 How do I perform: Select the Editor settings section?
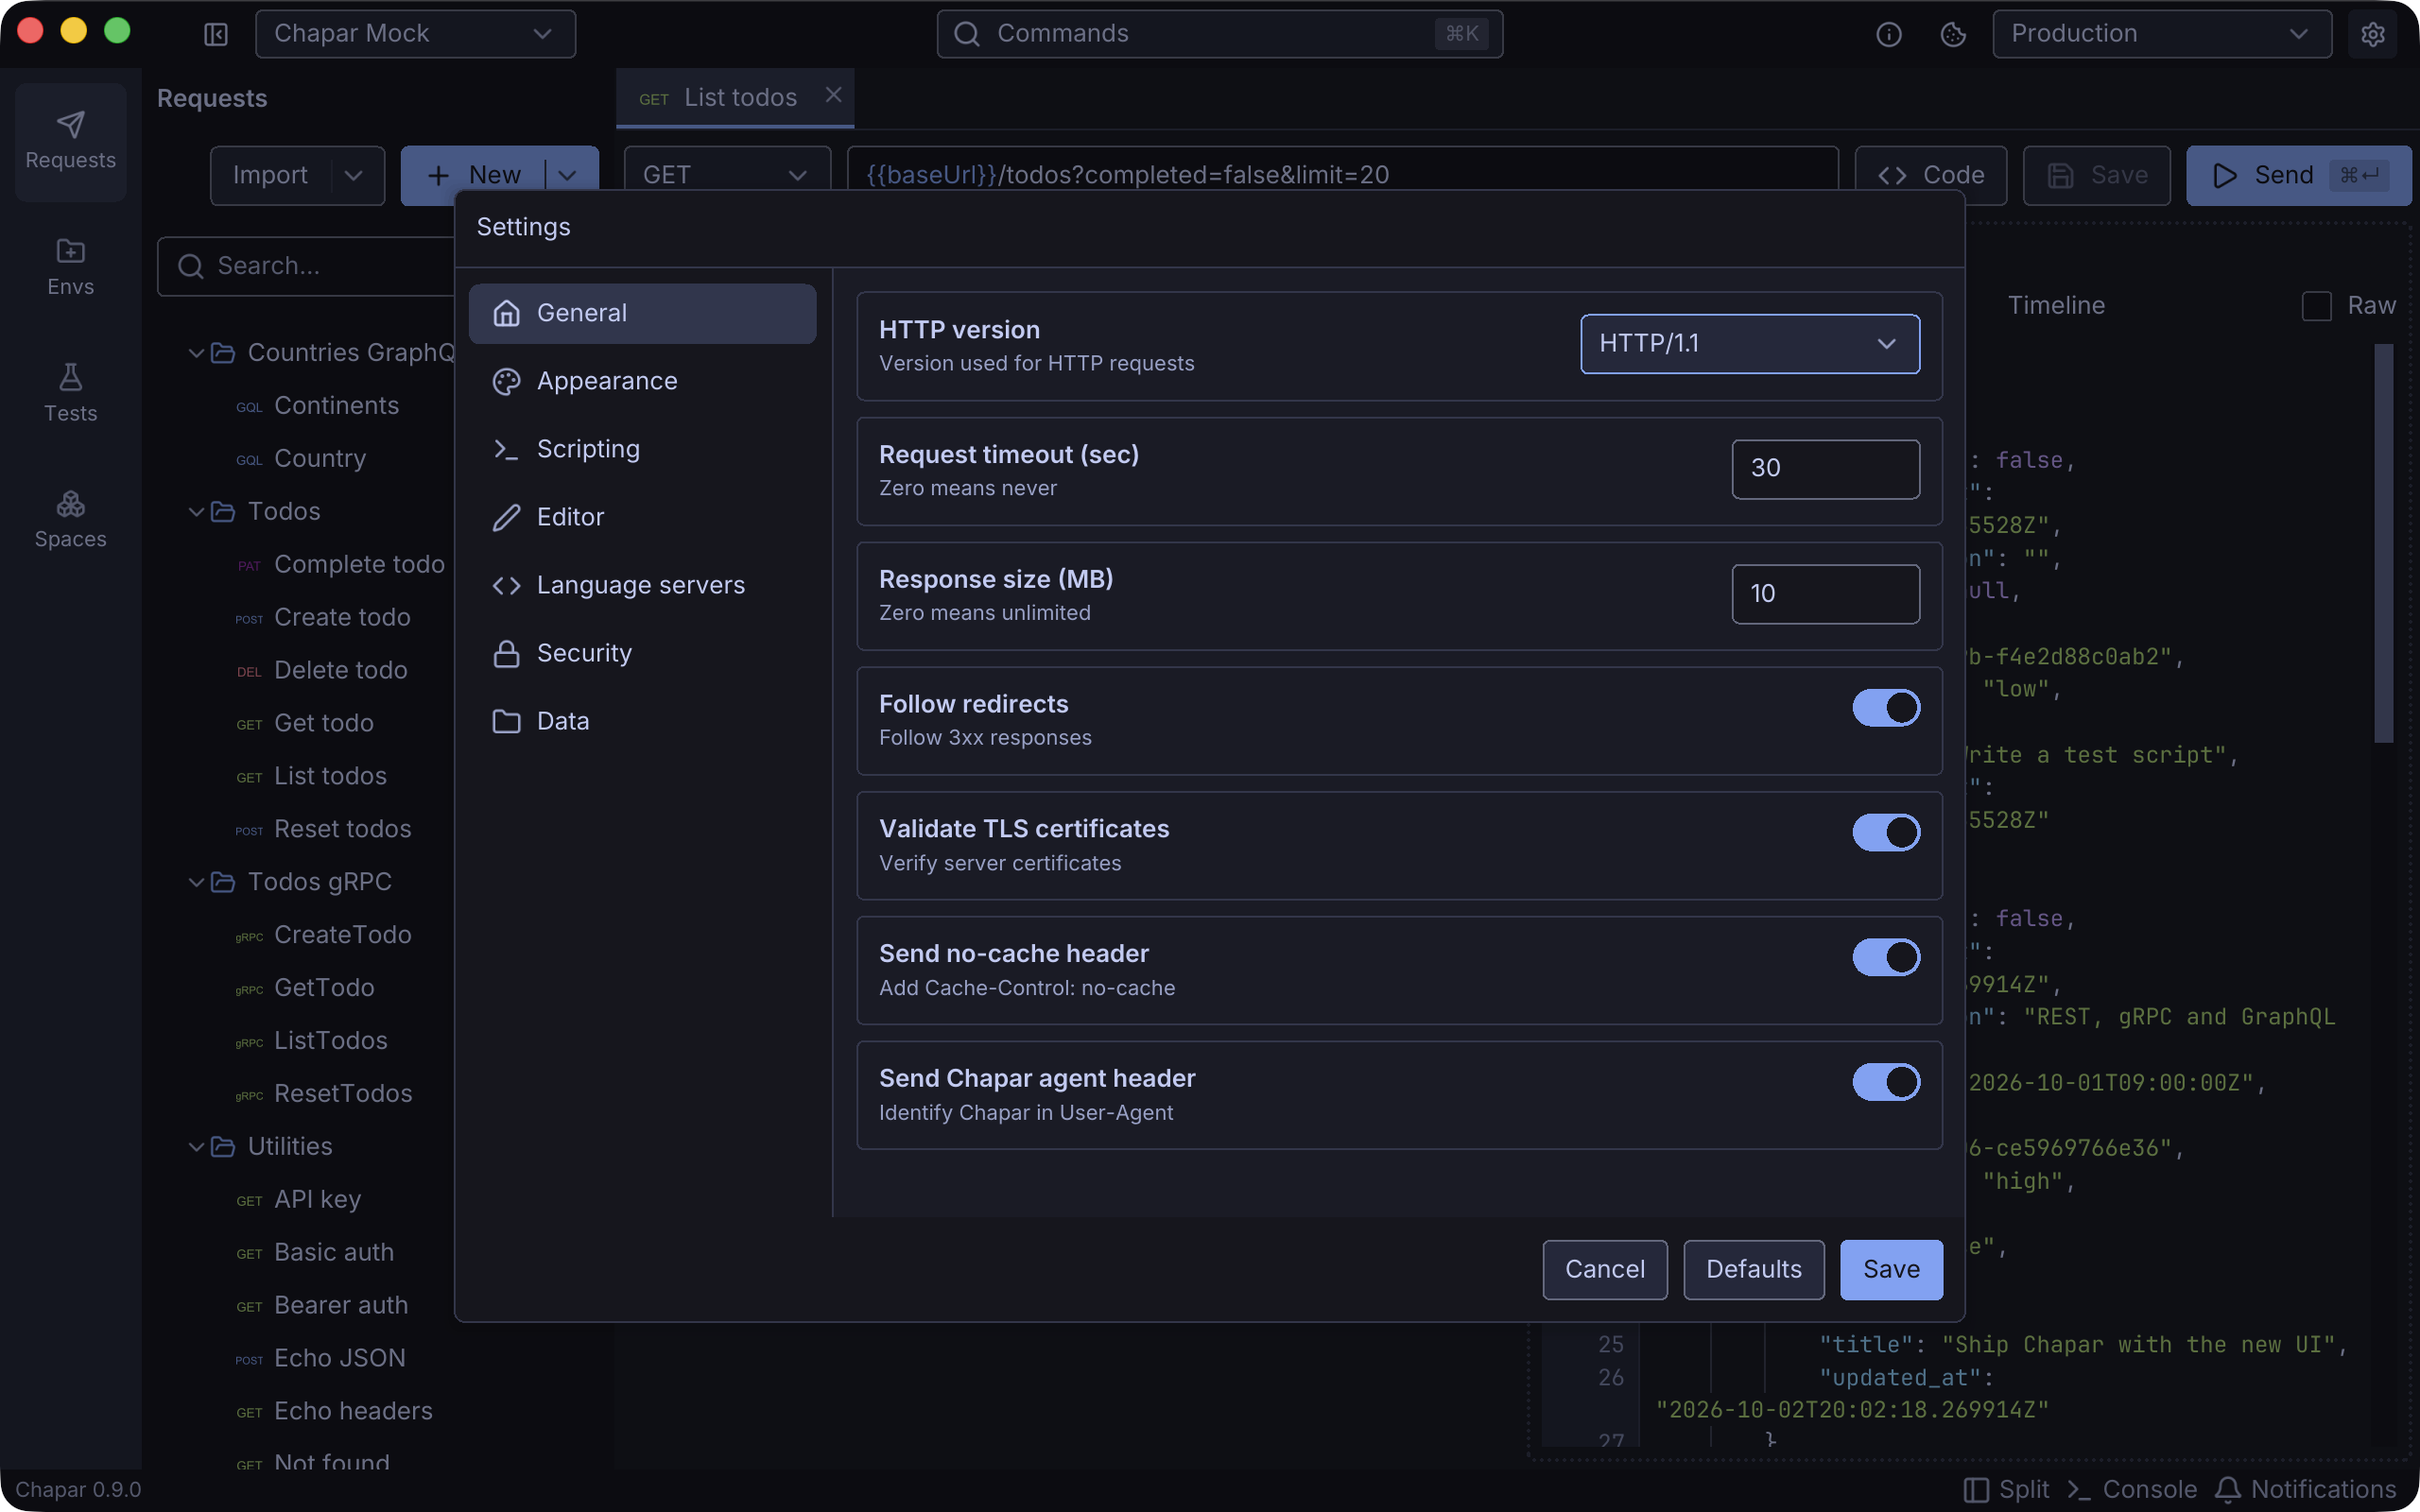[642, 517]
